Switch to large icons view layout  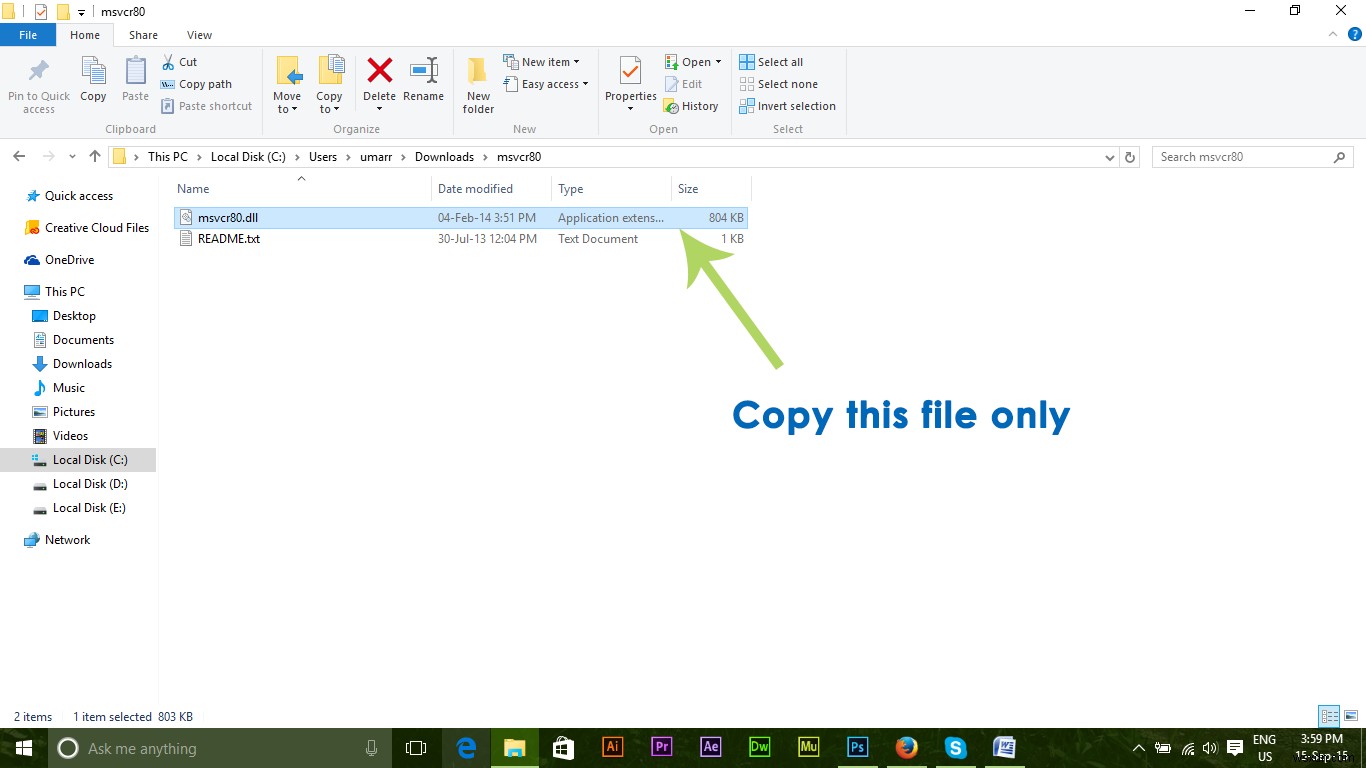click(1350, 716)
